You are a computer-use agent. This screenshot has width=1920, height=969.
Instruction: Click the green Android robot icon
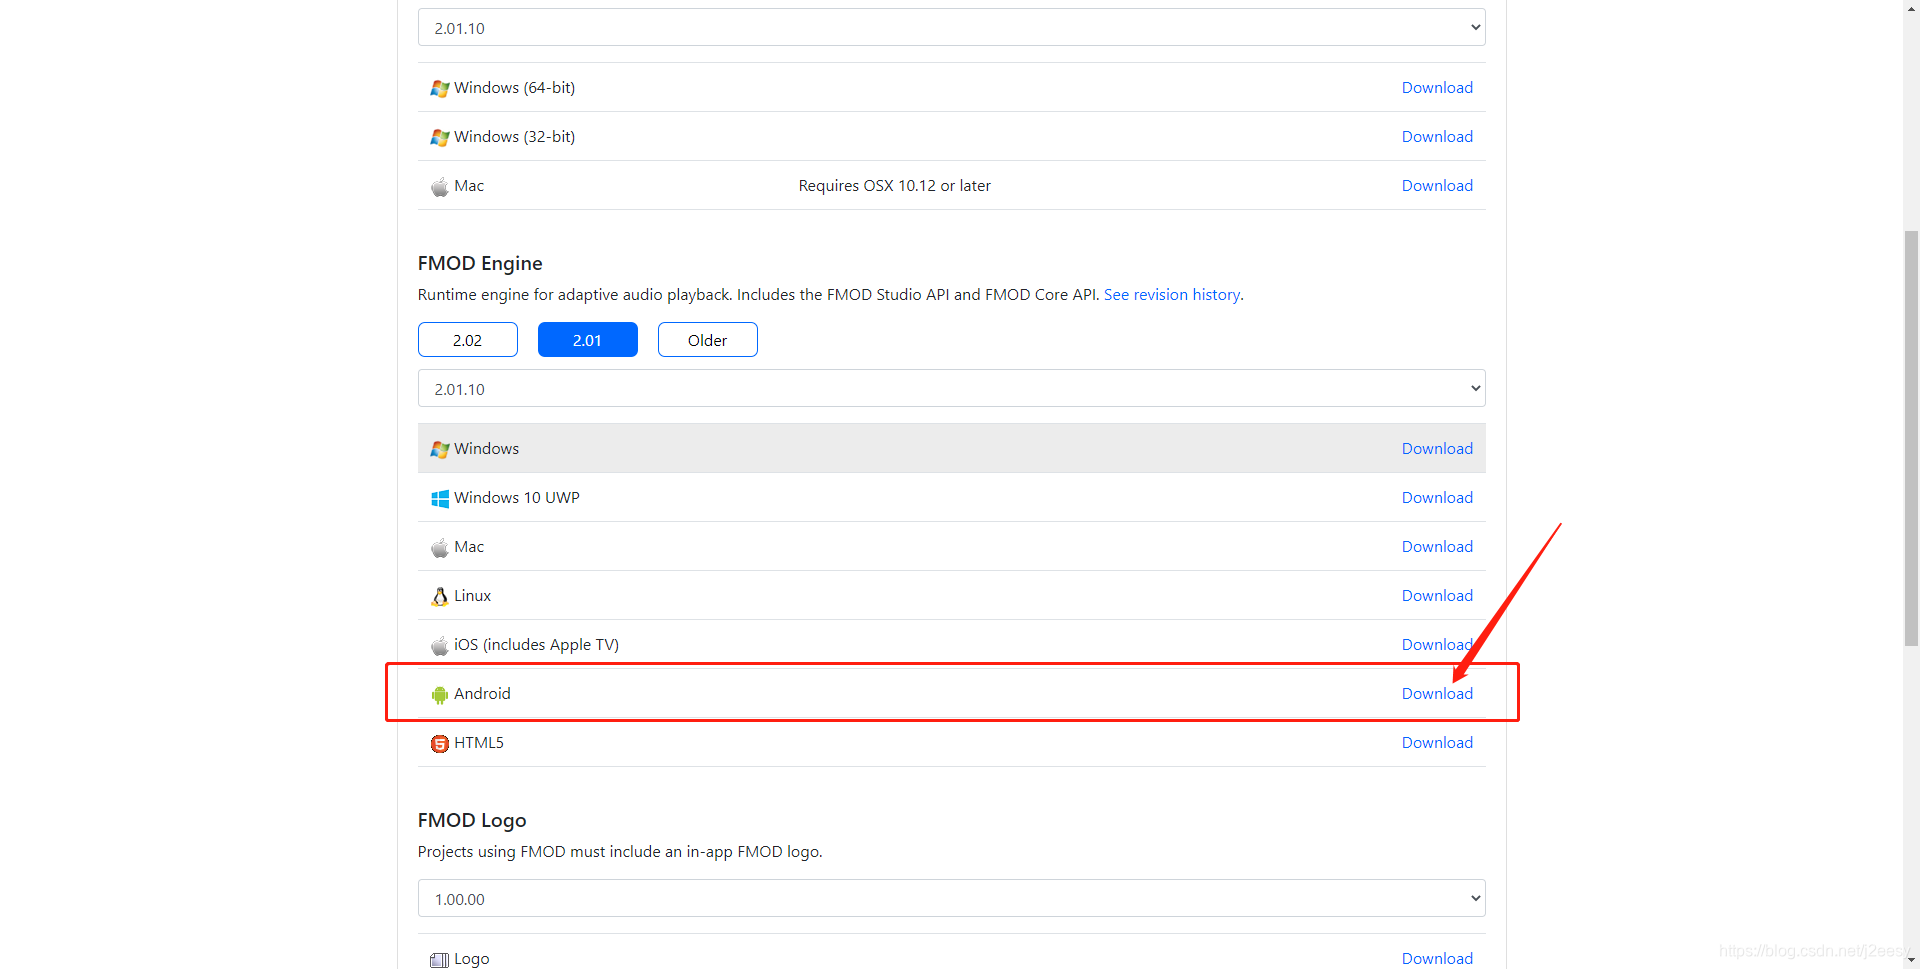[x=440, y=694]
